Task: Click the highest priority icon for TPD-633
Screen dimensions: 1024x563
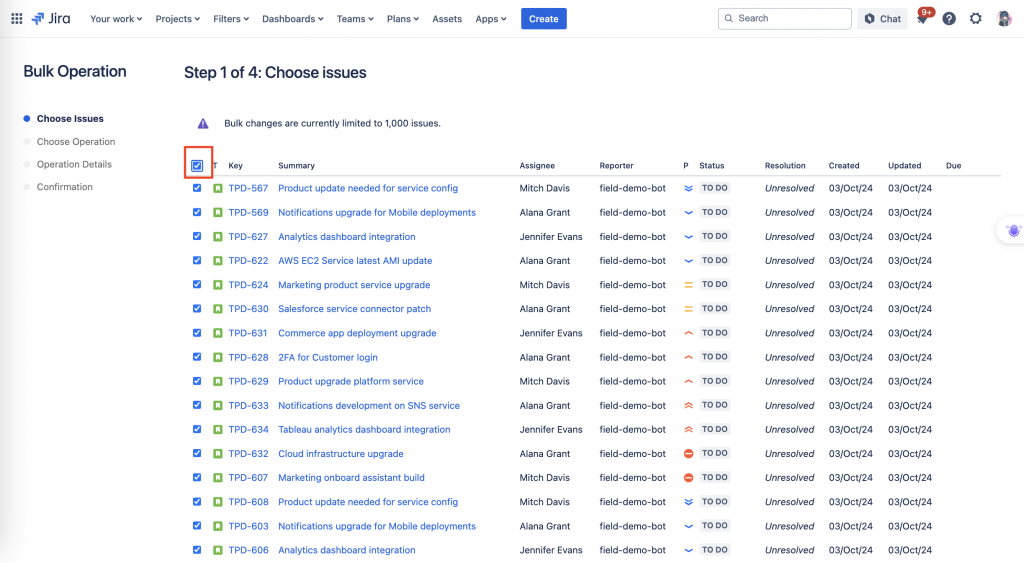Action: coord(688,406)
